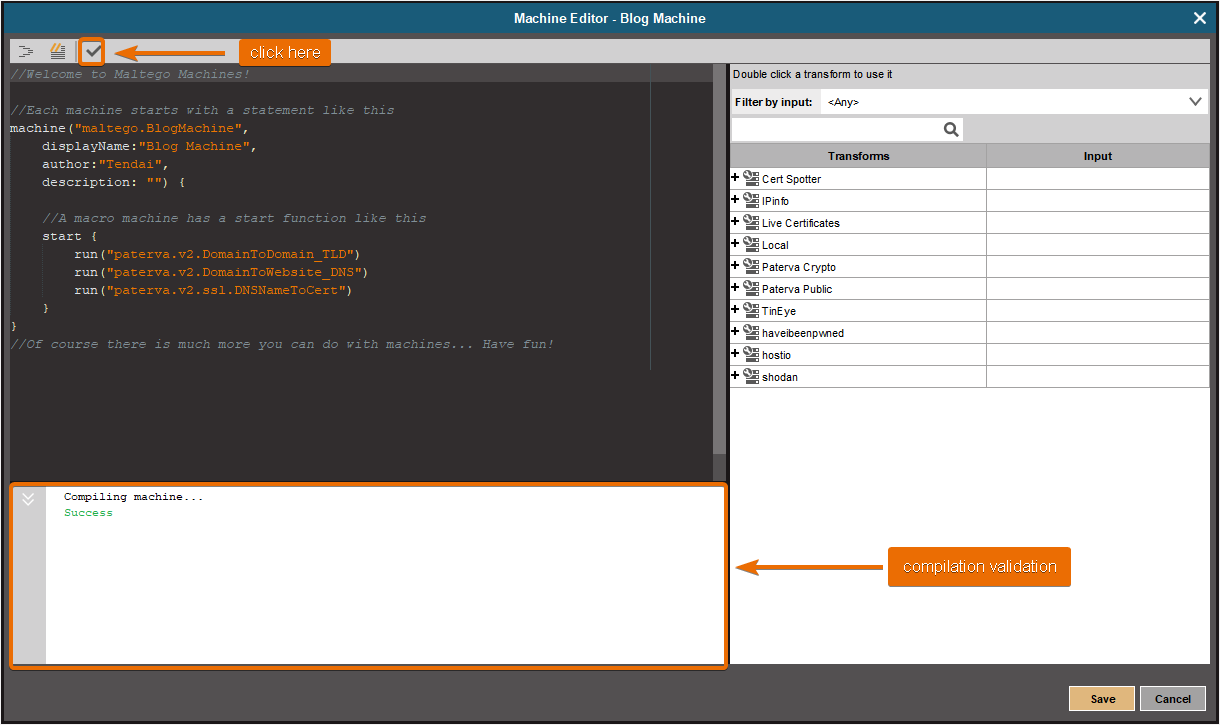Click the haveibeenpwned transform set icon
Screen dimensions: 1220x725
tap(751, 332)
